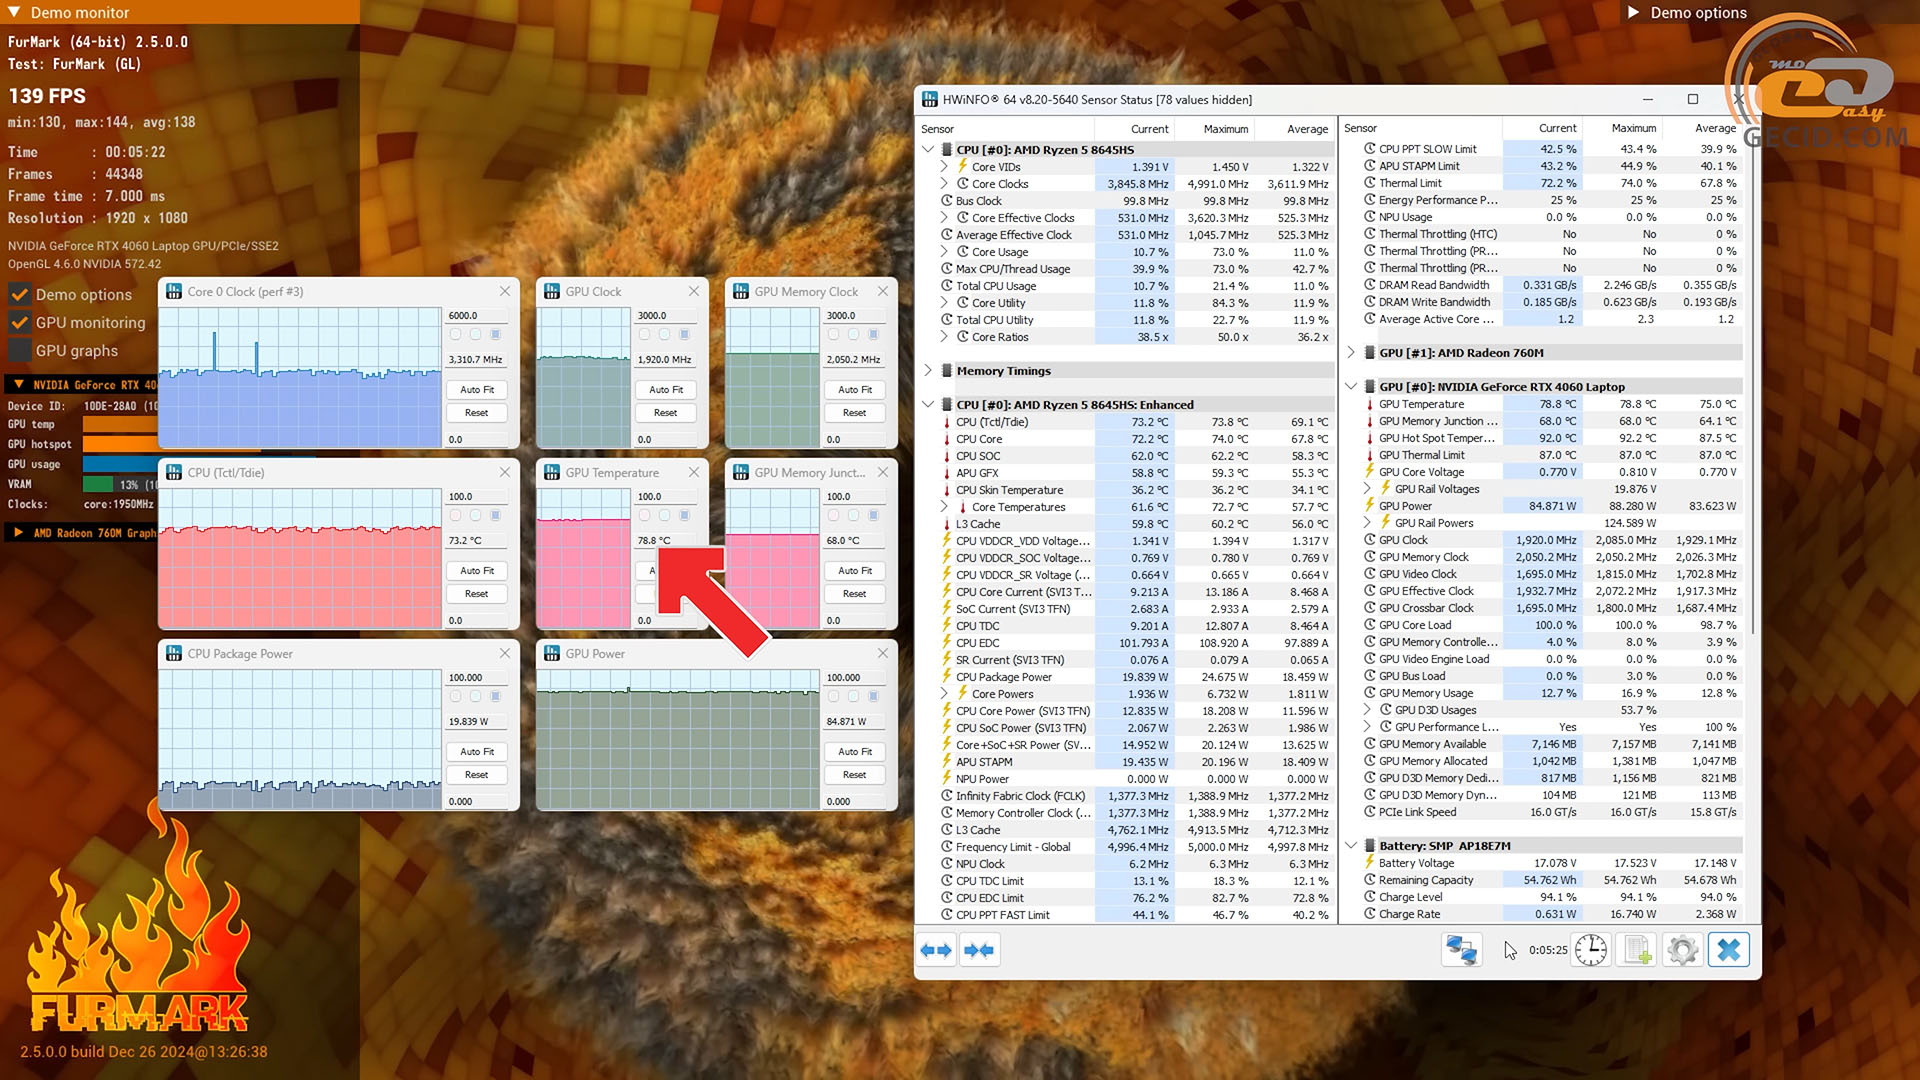The height and width of the screenshot is (1080, 1920).
Task: Click Auto Fit in GPU Clock graph
Action: pyautogui.click(x=666, y=390)
